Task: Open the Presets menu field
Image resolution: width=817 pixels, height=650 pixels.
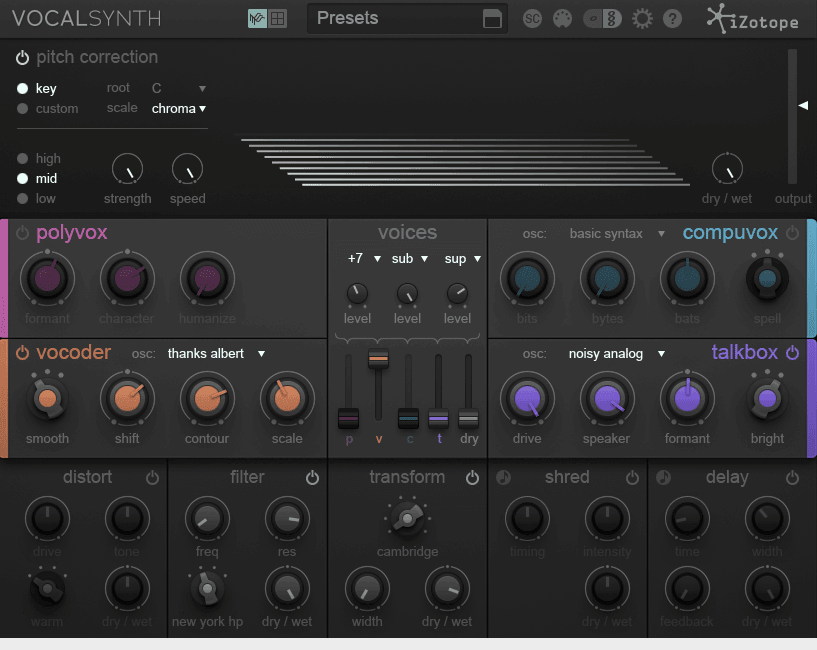Action: 407,19
